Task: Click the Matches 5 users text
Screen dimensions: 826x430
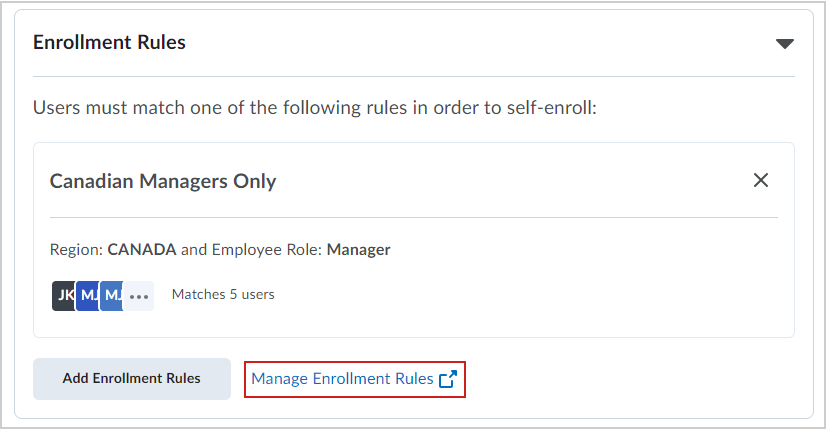Action: [x=223, y=294]
